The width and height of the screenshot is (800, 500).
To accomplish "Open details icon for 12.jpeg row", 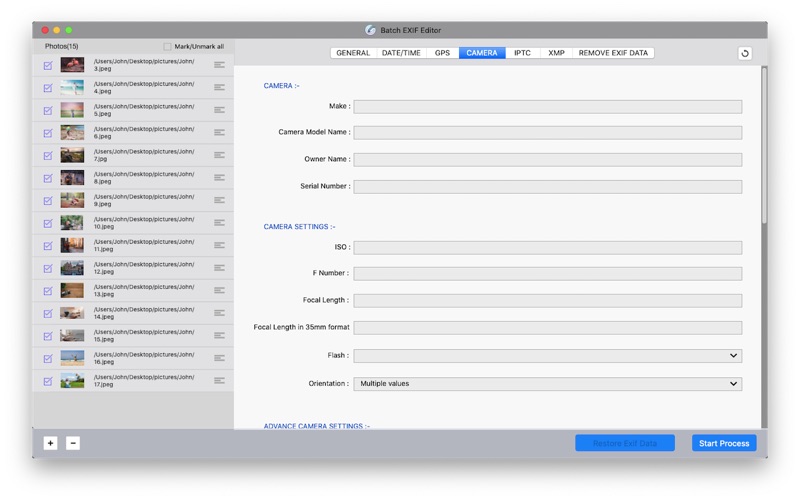I will pyautogui.click(x=219, y=268).
